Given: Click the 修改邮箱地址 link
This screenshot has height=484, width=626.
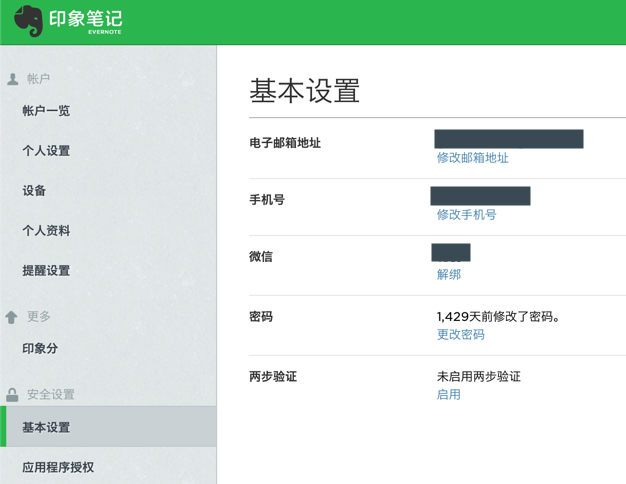Looking at the screenshot, I should [x=472, y=158].
